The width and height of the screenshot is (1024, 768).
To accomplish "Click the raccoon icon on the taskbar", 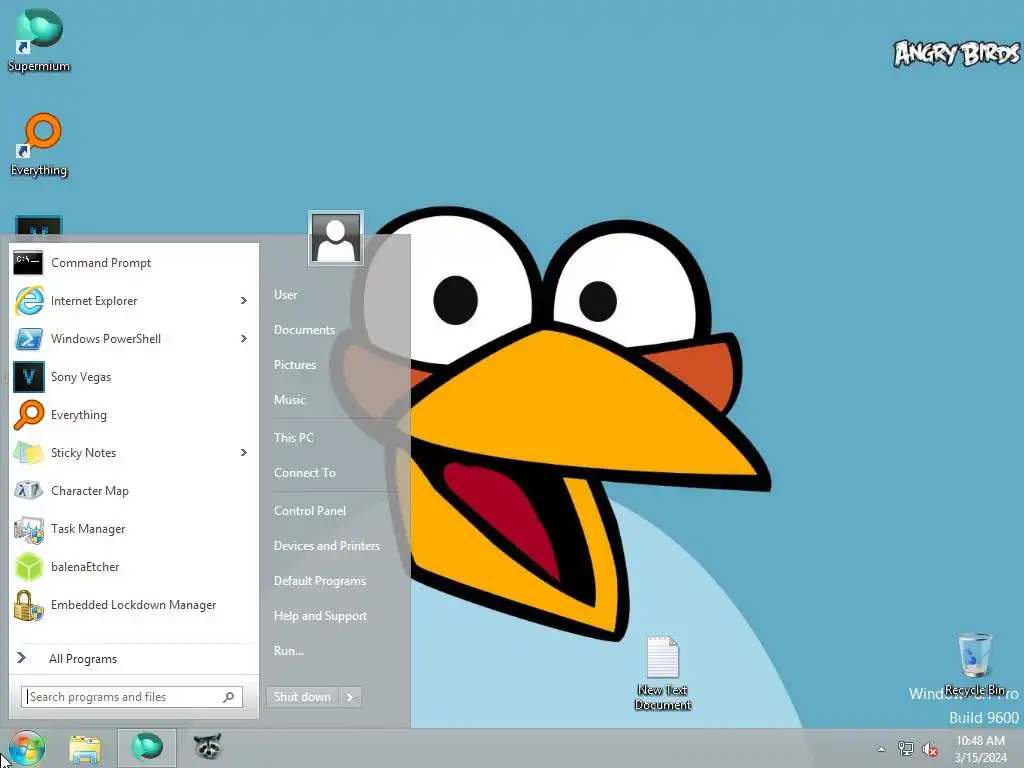I will tap(208, 747).
